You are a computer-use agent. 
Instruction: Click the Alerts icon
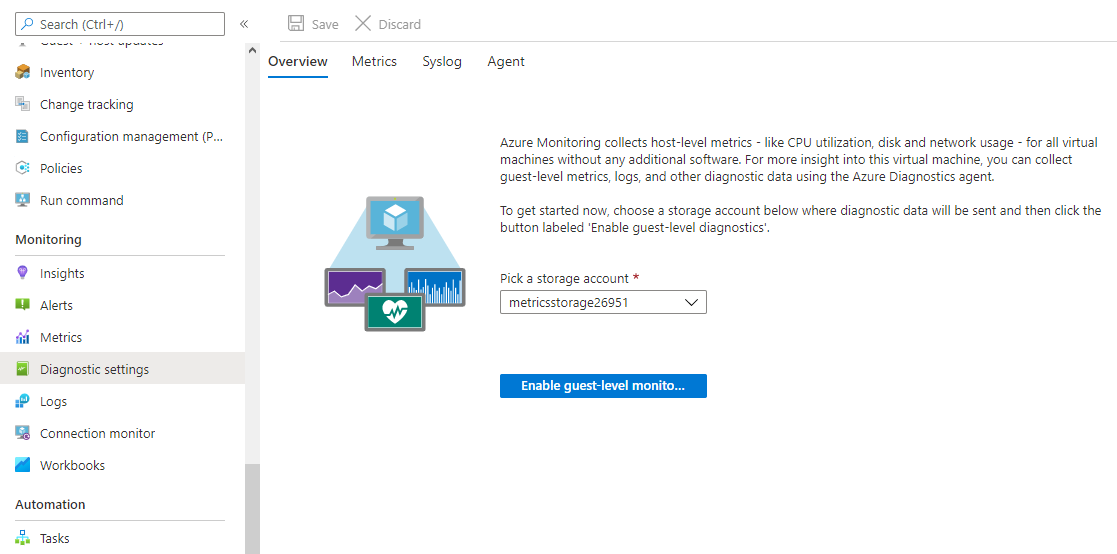(x=23, y=305)
